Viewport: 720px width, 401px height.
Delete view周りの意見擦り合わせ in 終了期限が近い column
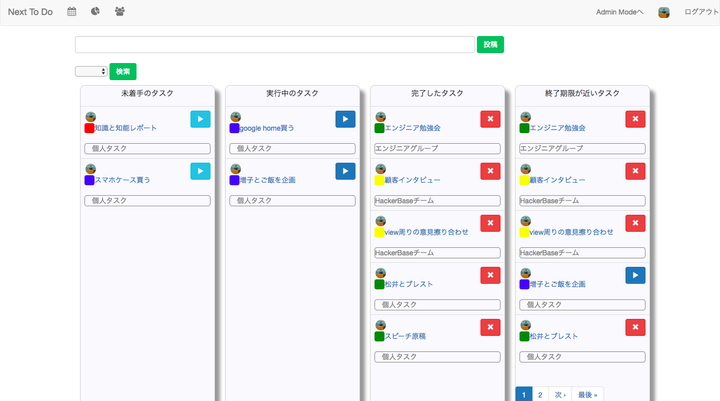(x=636, y=223)
